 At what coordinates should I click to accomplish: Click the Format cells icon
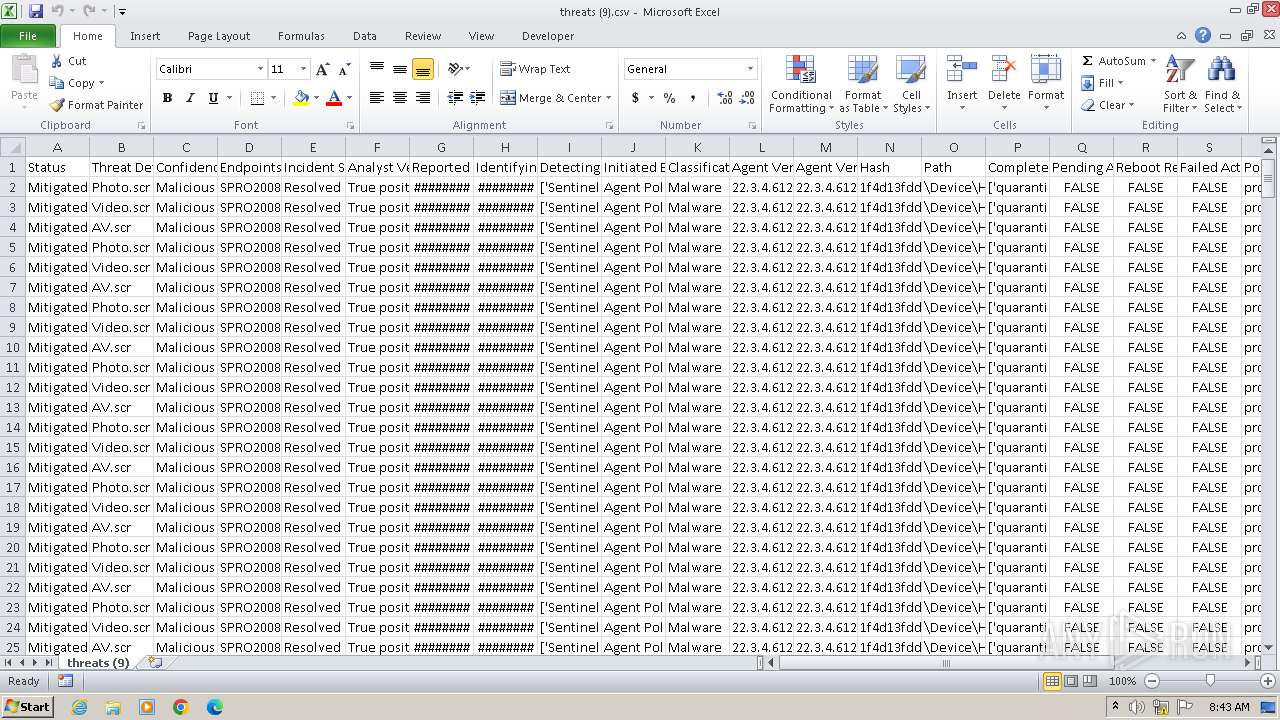click(1046, 70)
